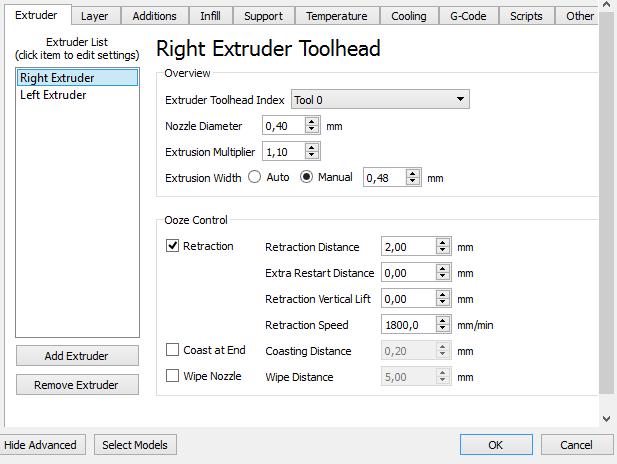Image resolution: width=617 pixels, height=464 pixels.
Task: Click the Add Extruder button
Action: coord(77,356)
